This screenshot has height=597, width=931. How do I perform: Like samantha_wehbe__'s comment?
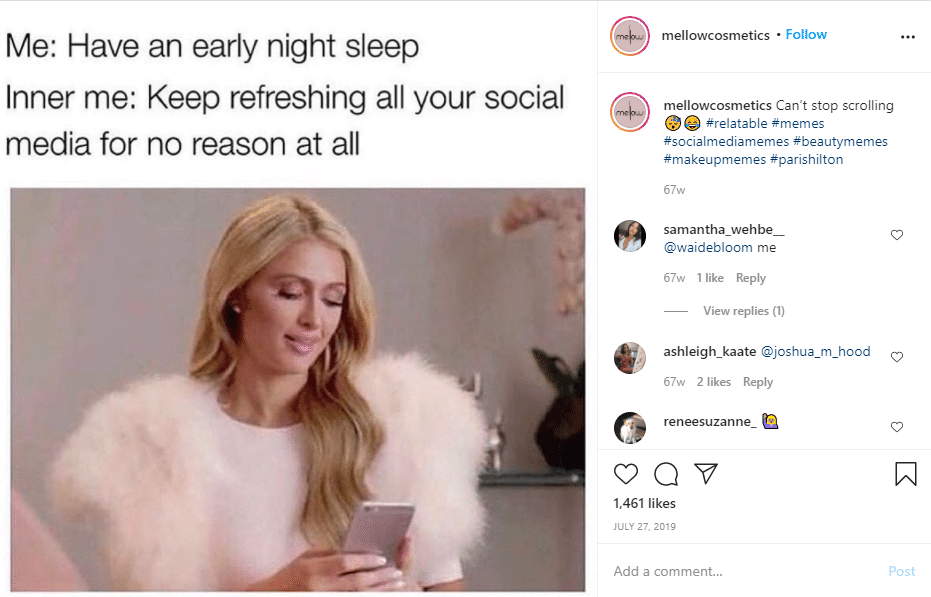(897, 235)
